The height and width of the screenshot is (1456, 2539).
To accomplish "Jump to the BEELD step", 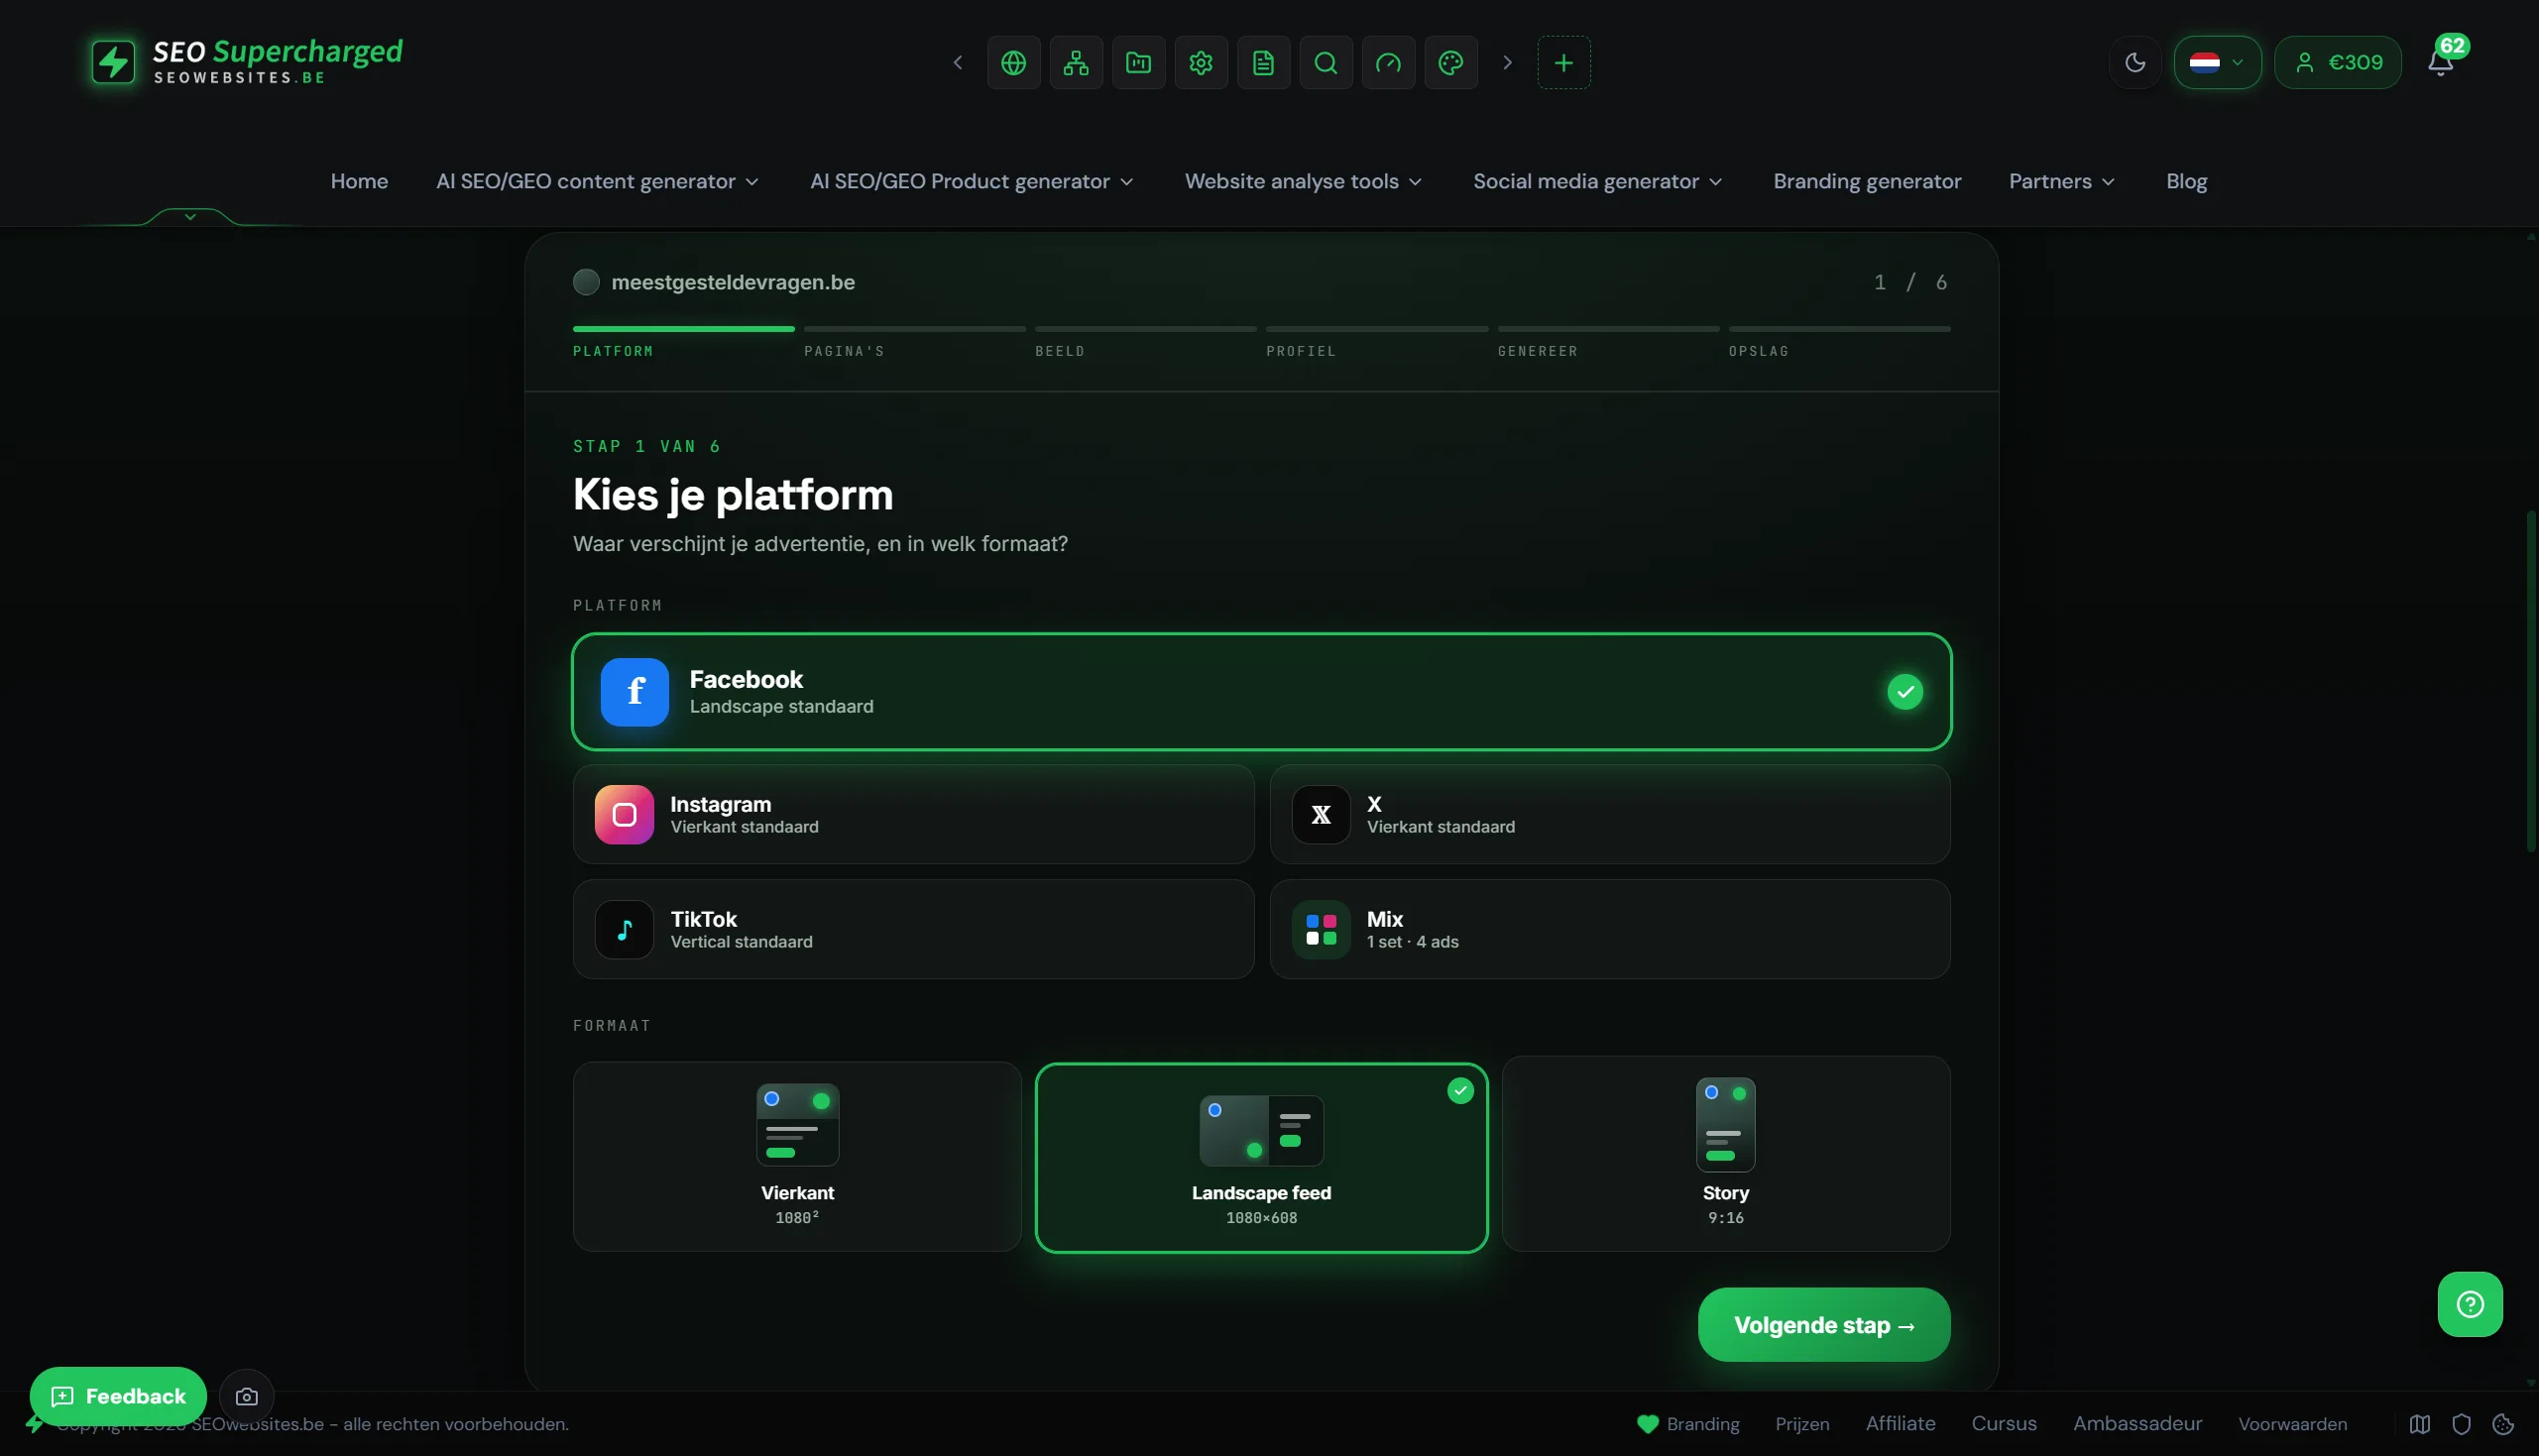I will click(1060, 351).
